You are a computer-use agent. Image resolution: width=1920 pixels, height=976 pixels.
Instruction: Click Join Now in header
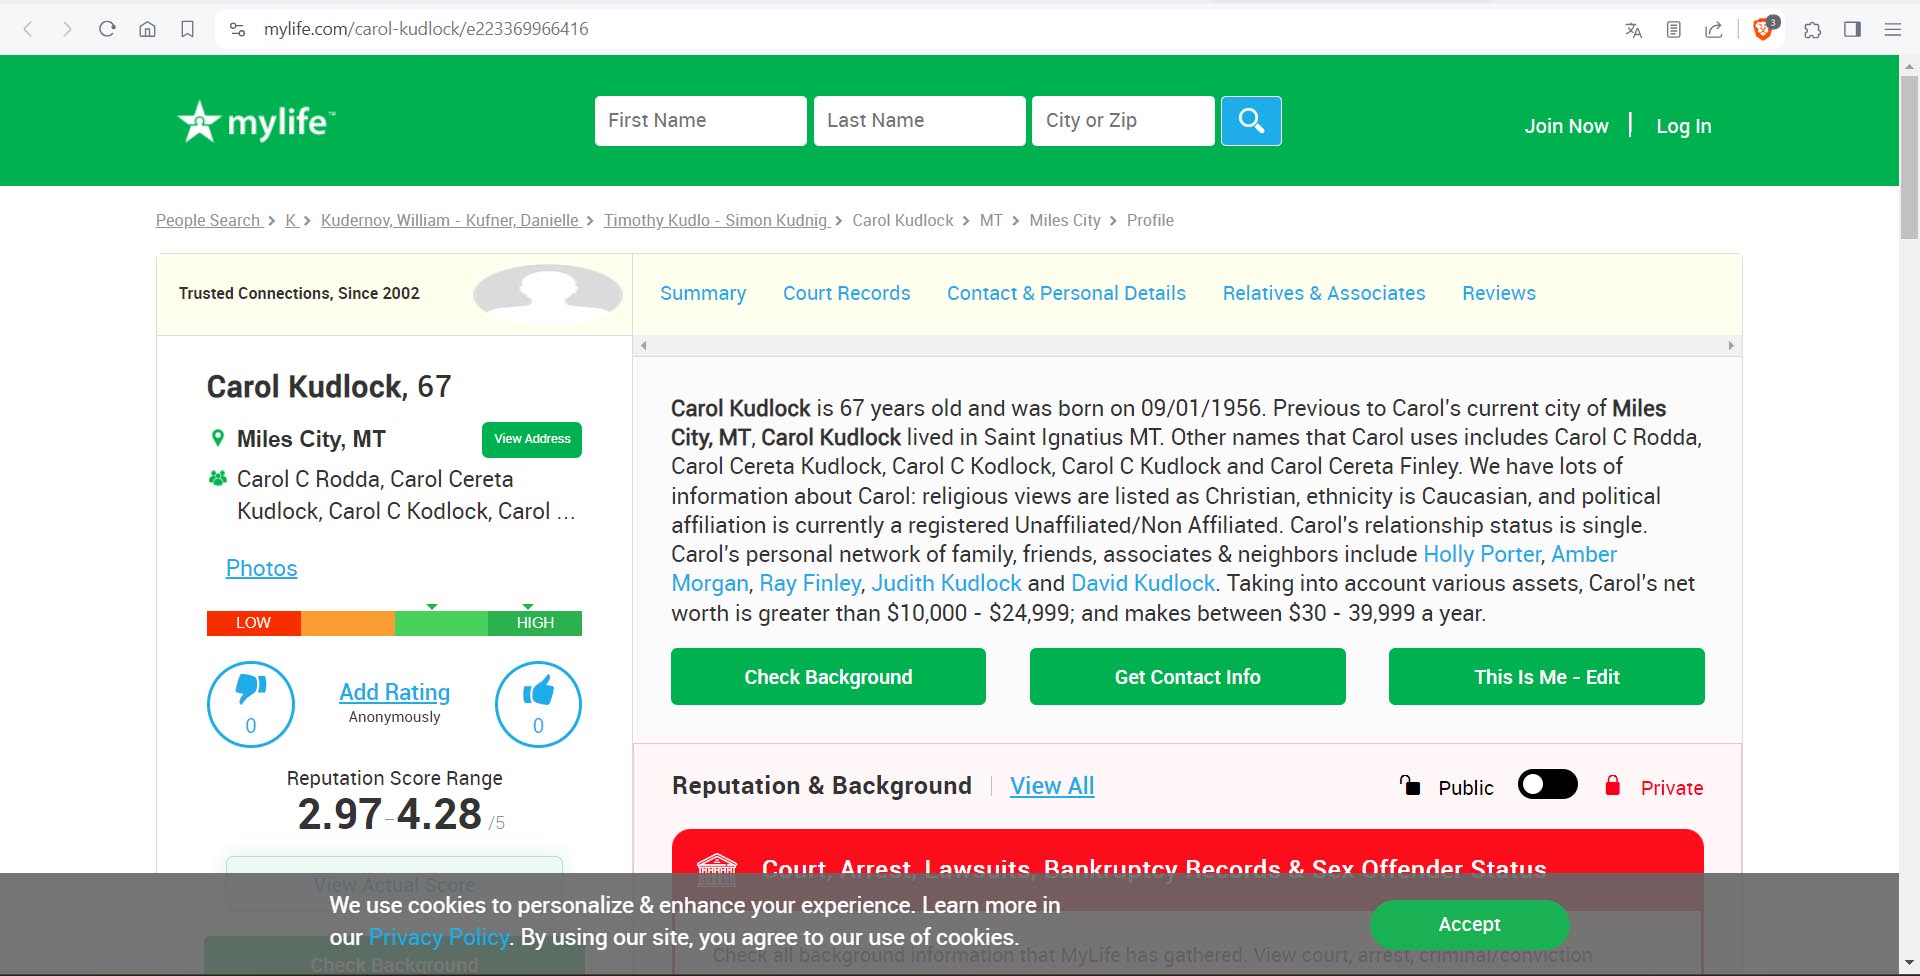click(x=1566, y=126)
